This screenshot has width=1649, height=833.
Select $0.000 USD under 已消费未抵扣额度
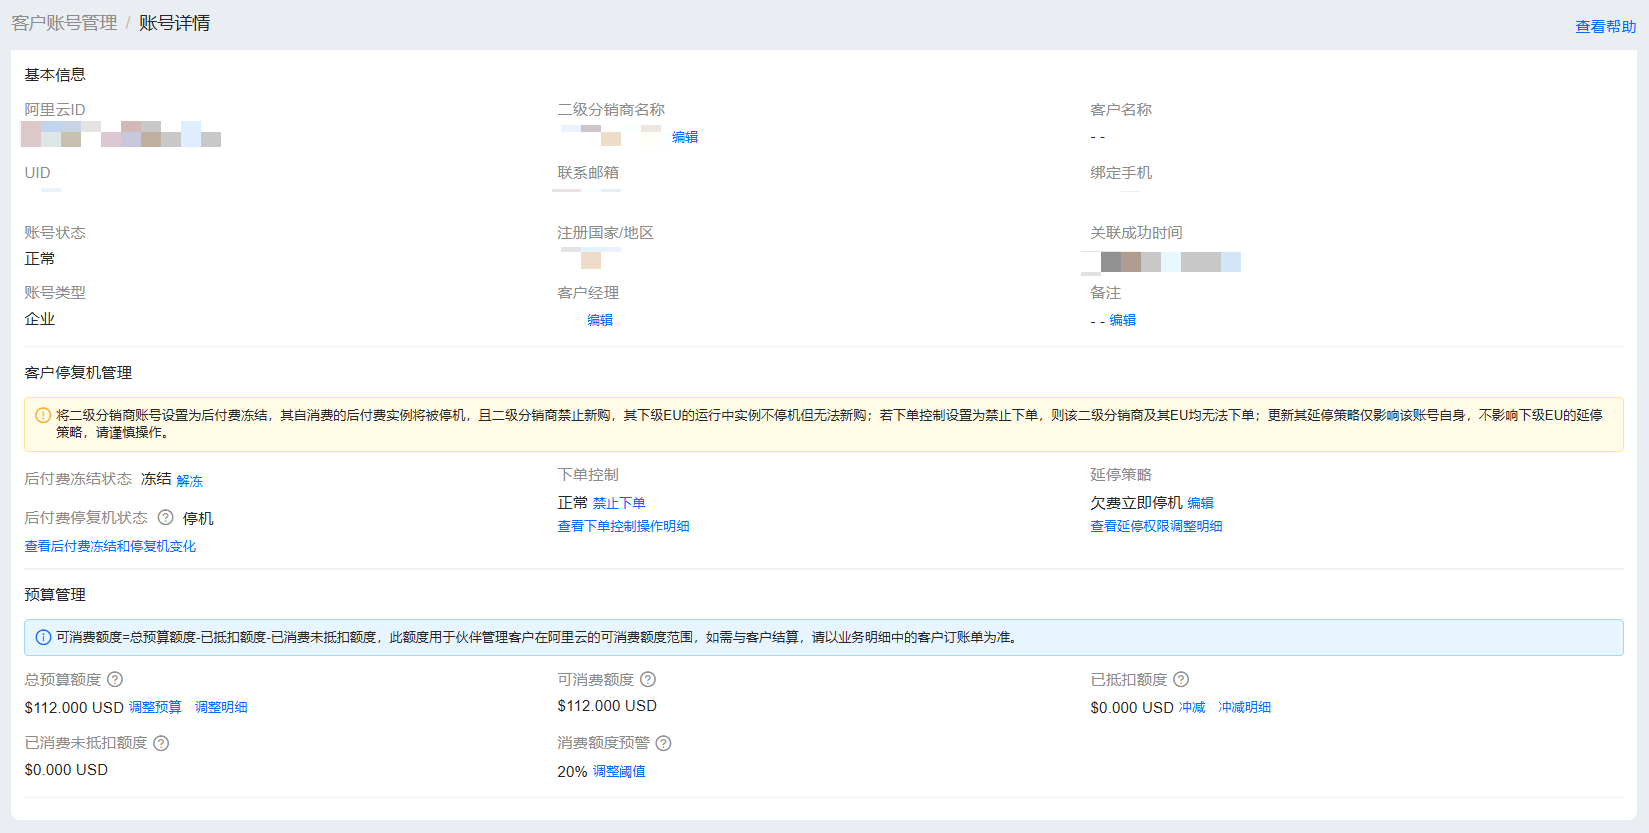pyautogui.click(x=66, y=770)
